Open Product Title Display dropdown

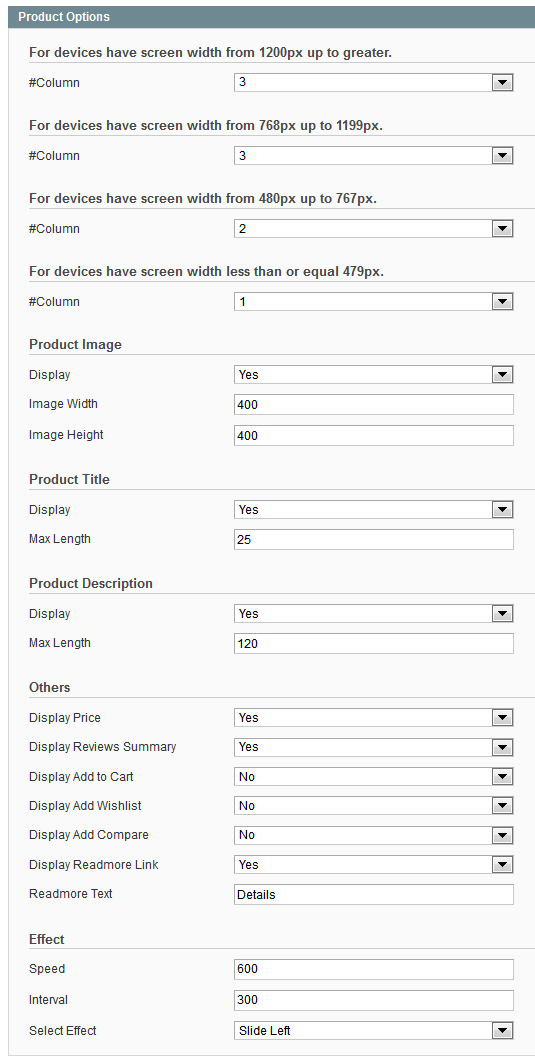[374, 509]
